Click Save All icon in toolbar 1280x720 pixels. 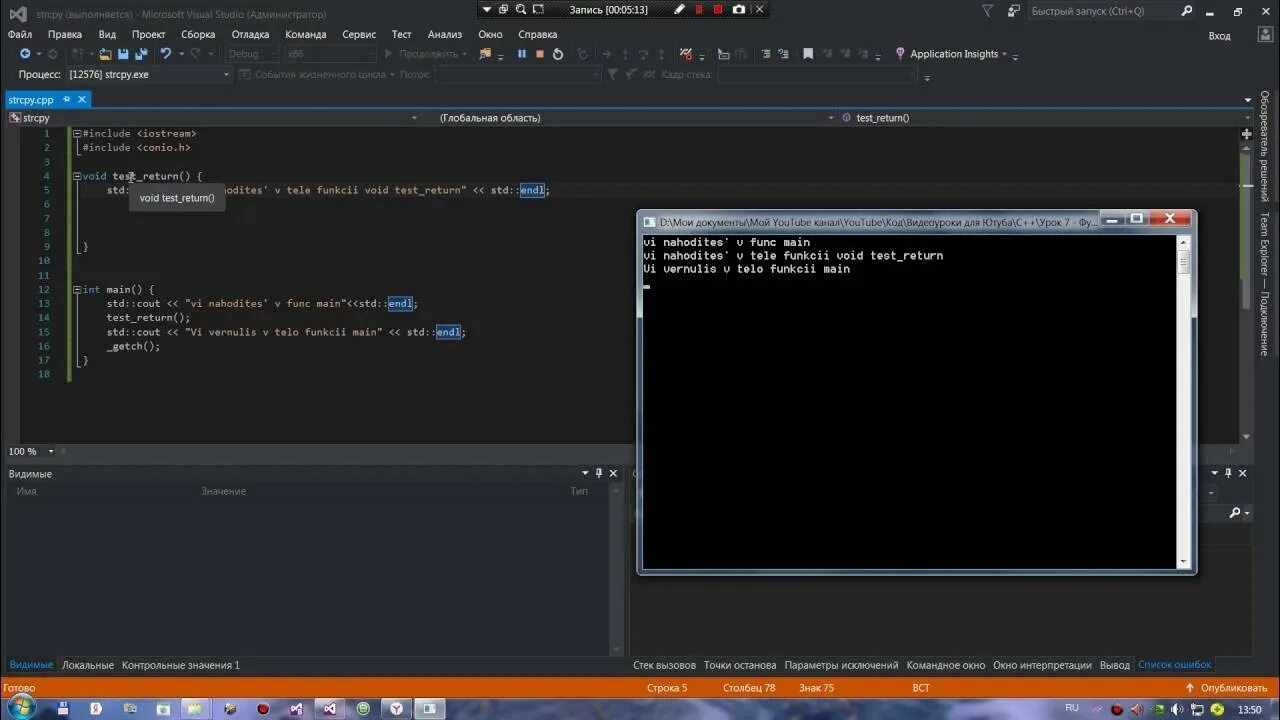(x=140, y=54)
